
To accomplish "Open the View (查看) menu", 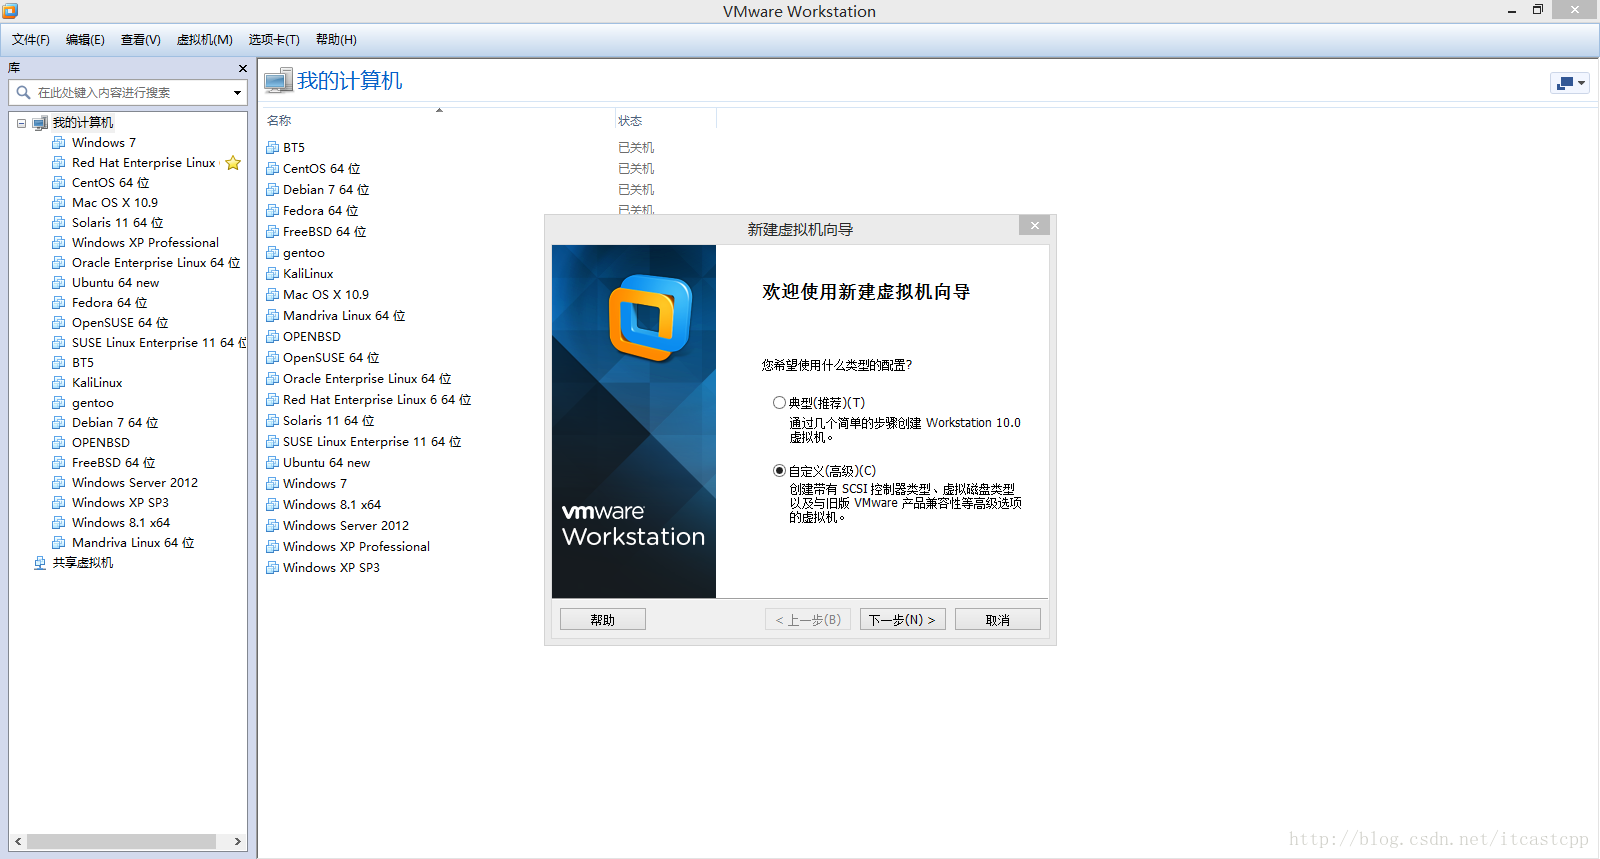I will (x=141, y=40).
